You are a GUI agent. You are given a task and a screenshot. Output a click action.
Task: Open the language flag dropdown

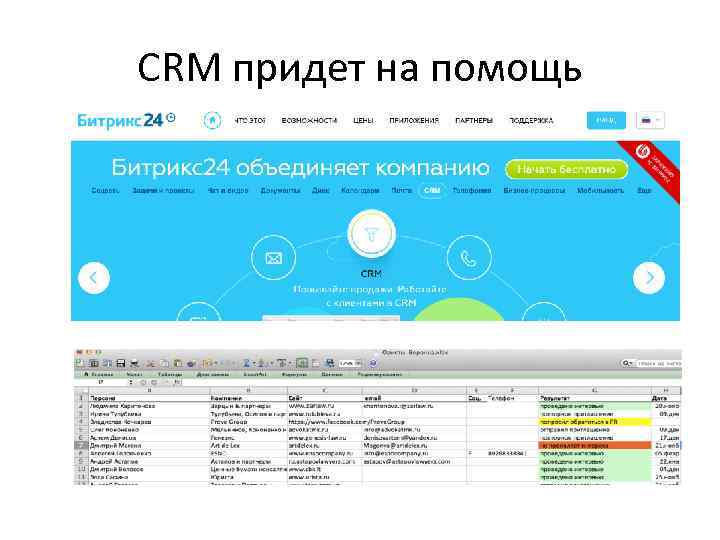(650, 120)
